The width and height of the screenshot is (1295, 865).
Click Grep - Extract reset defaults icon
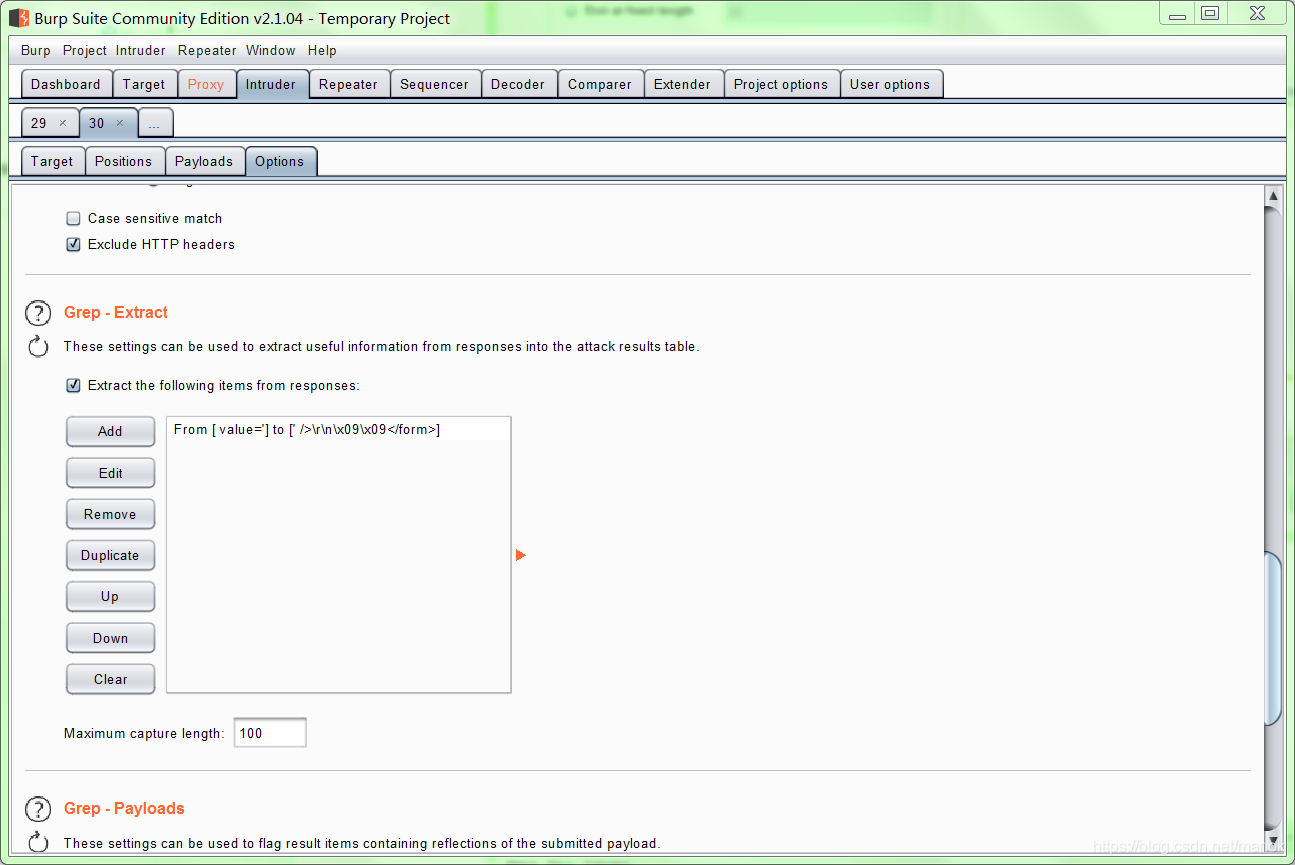(38, 347)
